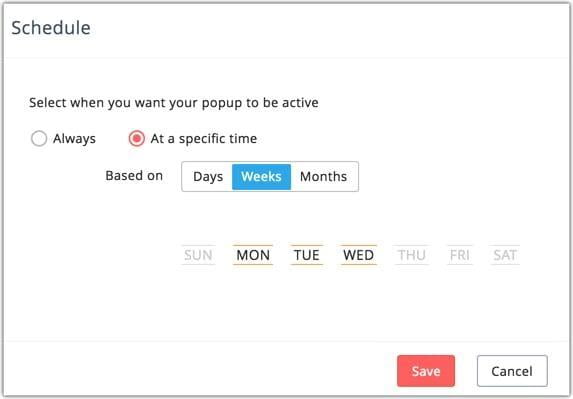The height and width of the screenshot is (399, 573).
Task: Dismiss the dialog with Cancel
Action: (512, 371)
